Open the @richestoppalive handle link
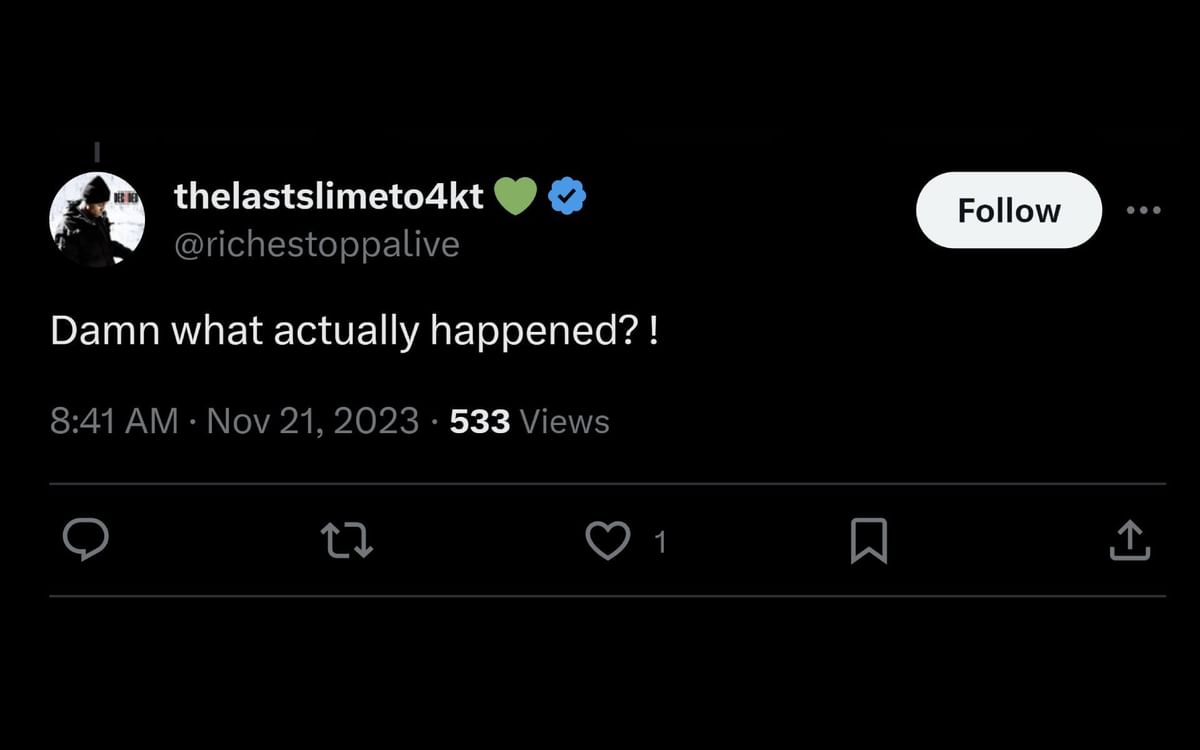This screenshot has height=750, width=1200. [x=317, y=245]
